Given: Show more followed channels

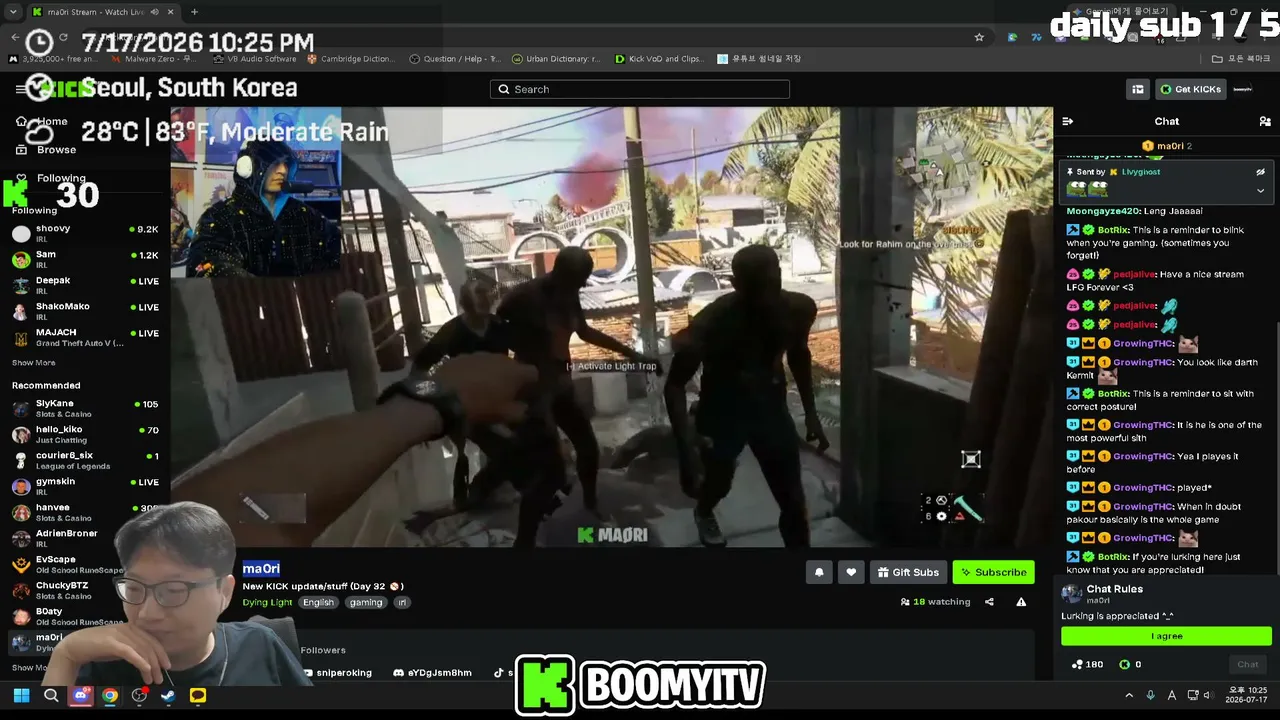Looking at the screenshot, I should (34, 363).
